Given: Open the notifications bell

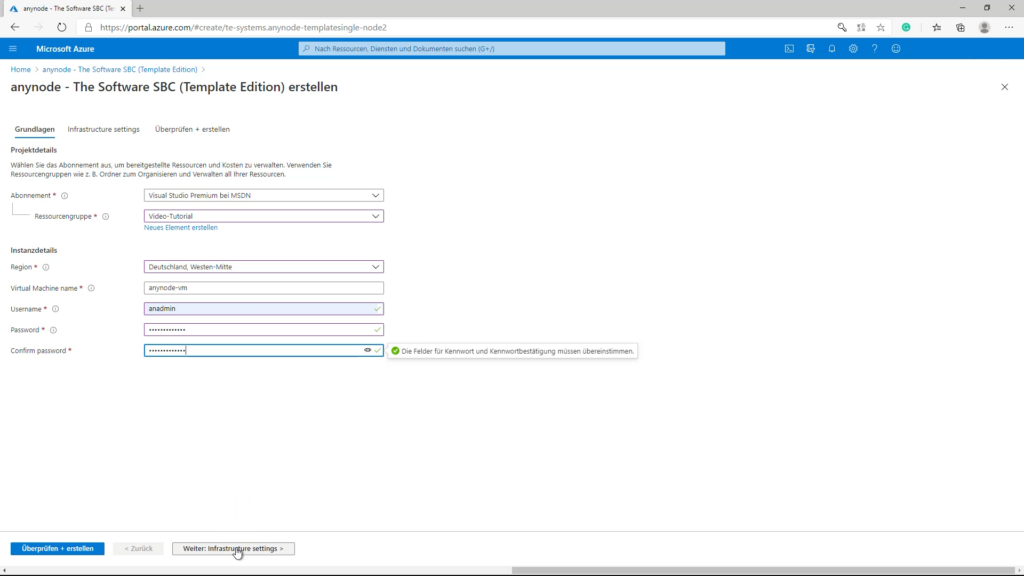Looking at the screenshot, I should pyautogui.click(x=831, y=48).
